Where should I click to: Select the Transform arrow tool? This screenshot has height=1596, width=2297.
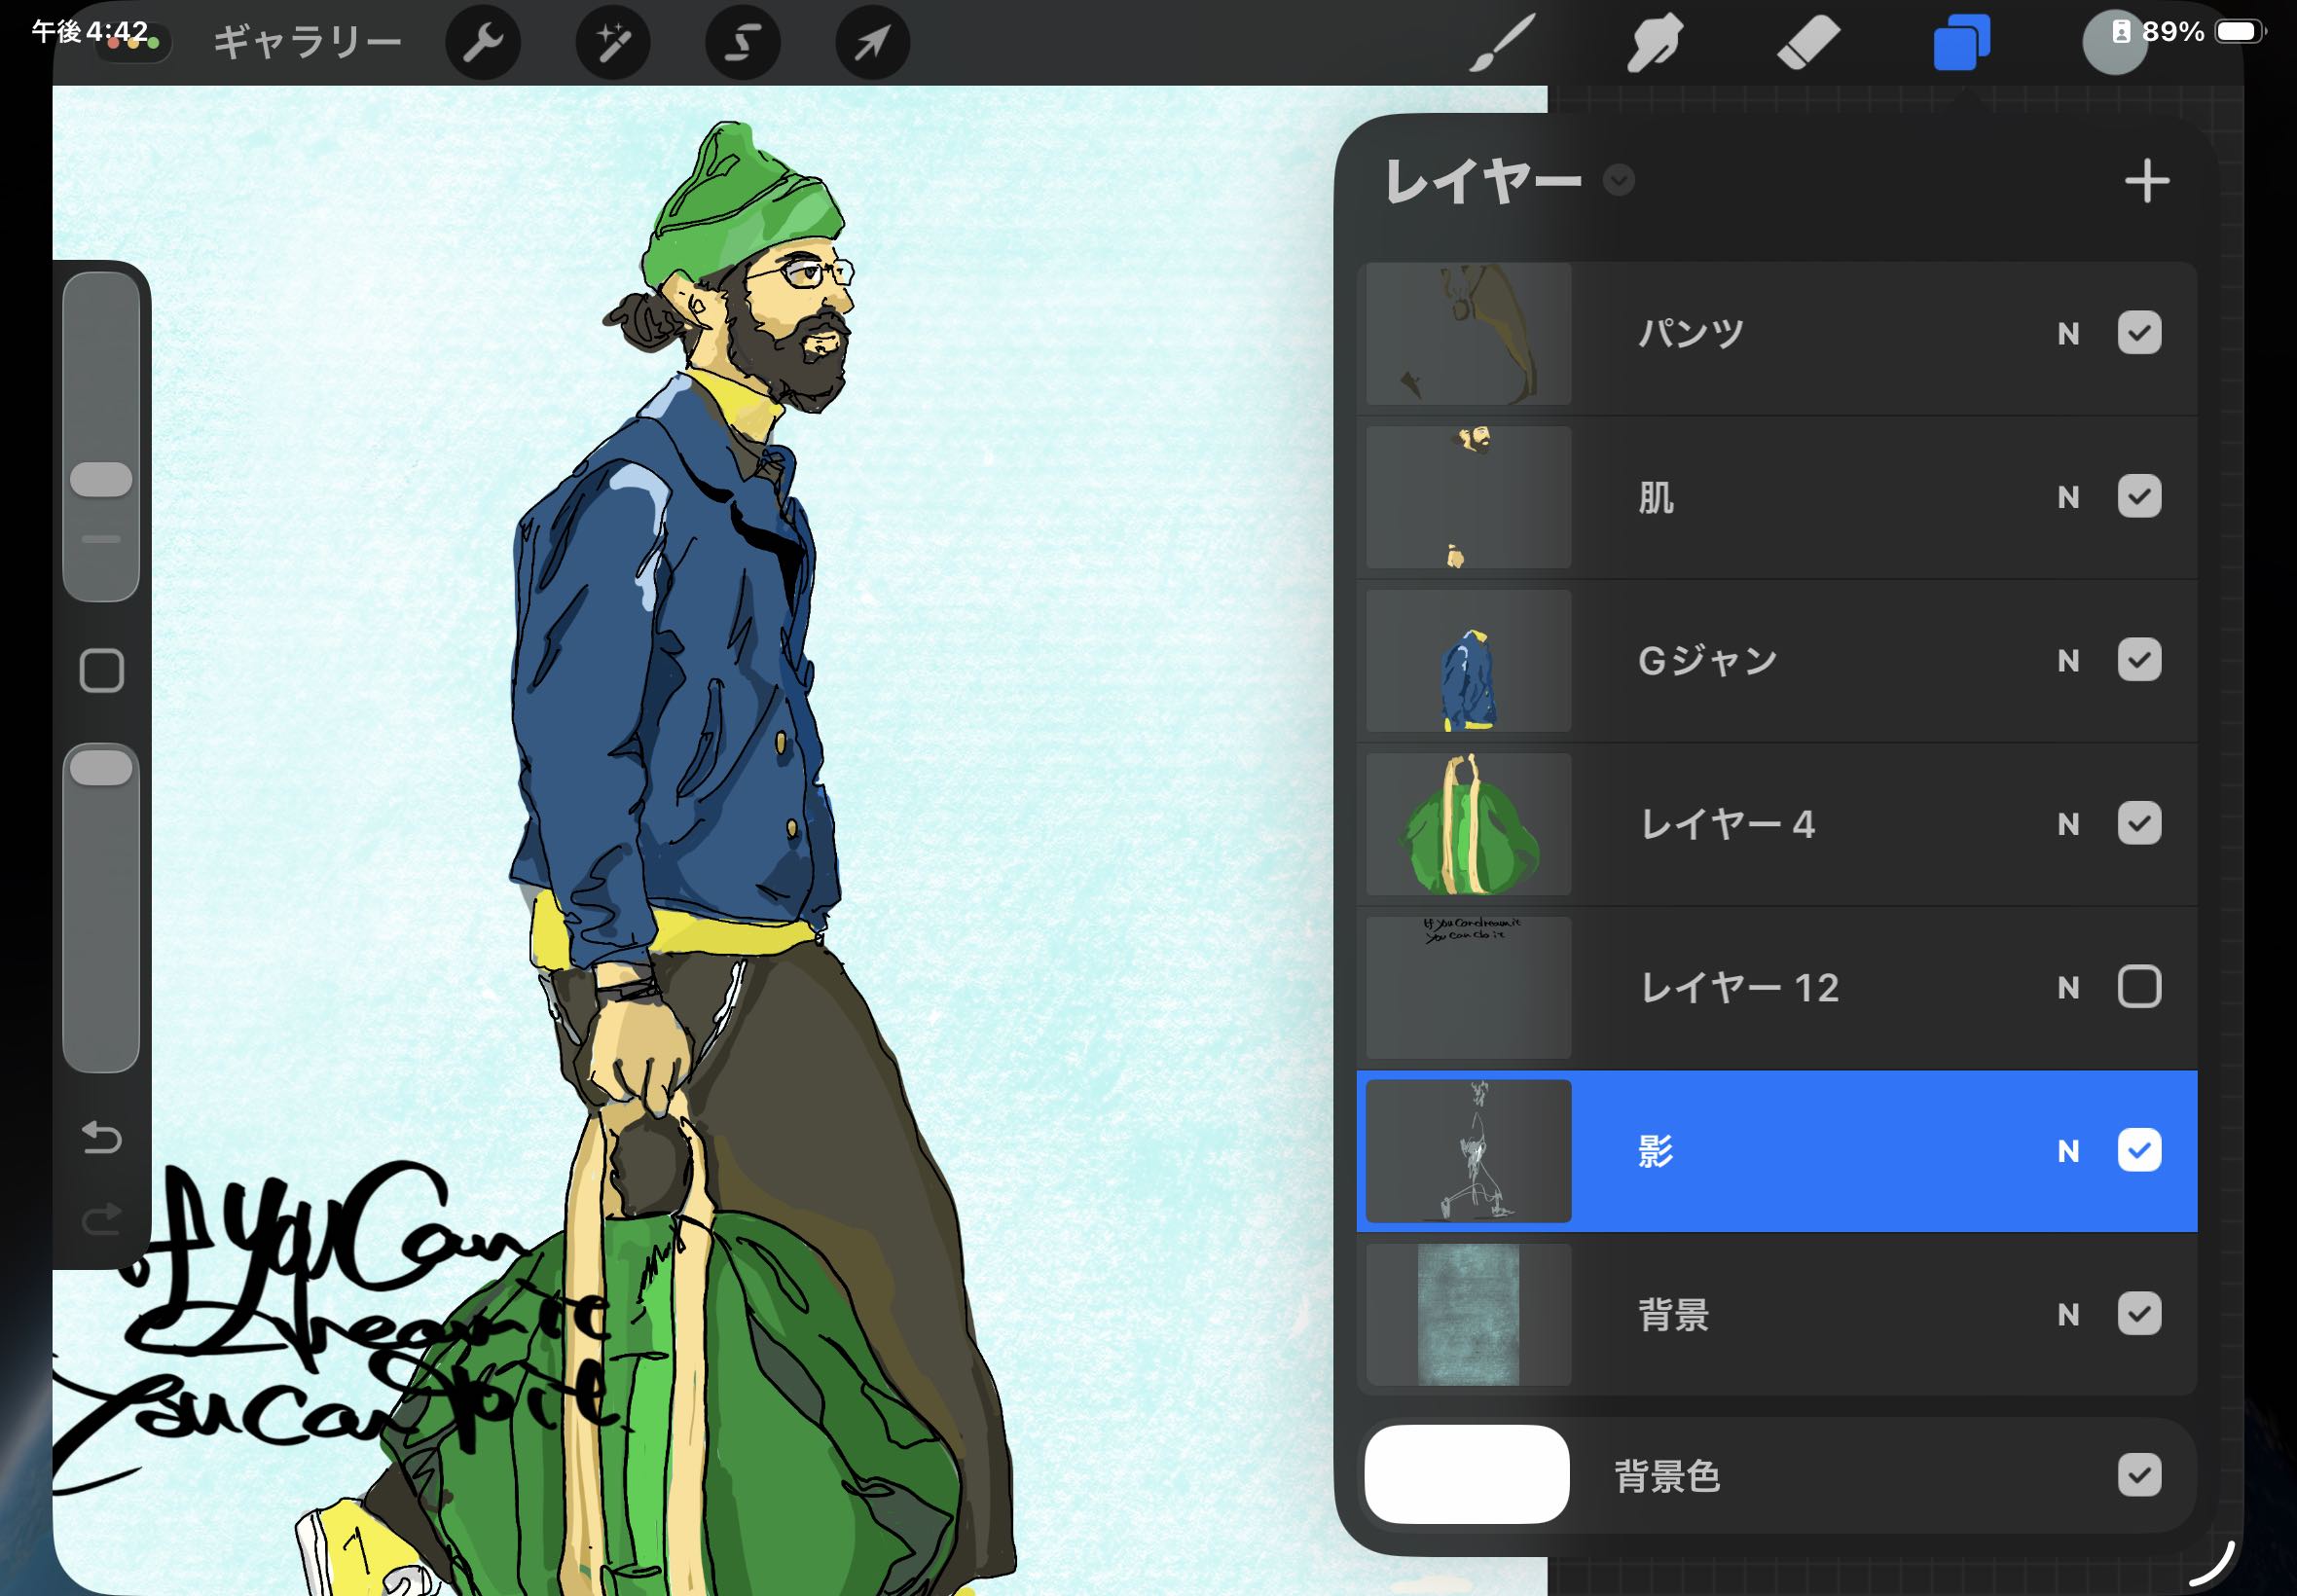(x=872, y=42)
